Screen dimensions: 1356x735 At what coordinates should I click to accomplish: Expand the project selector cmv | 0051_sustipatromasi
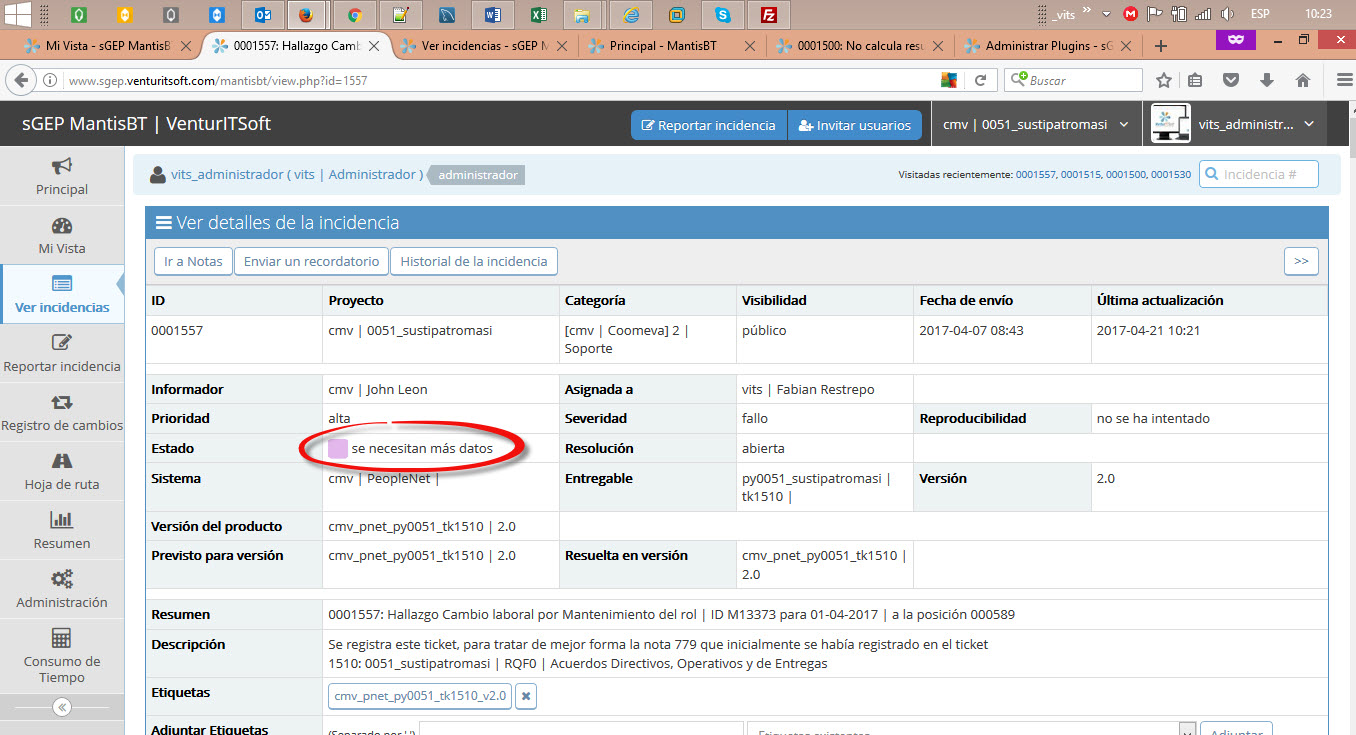tap(1036, 125)
